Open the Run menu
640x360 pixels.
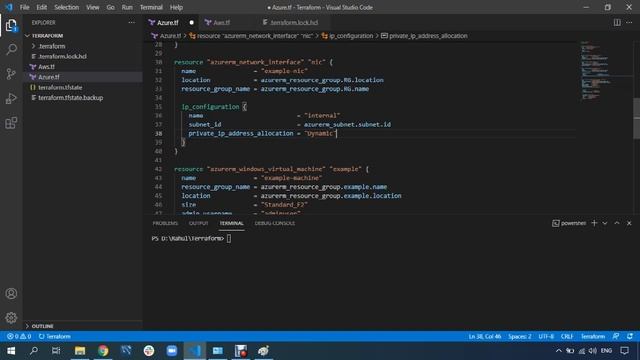[x=127, y=7]
